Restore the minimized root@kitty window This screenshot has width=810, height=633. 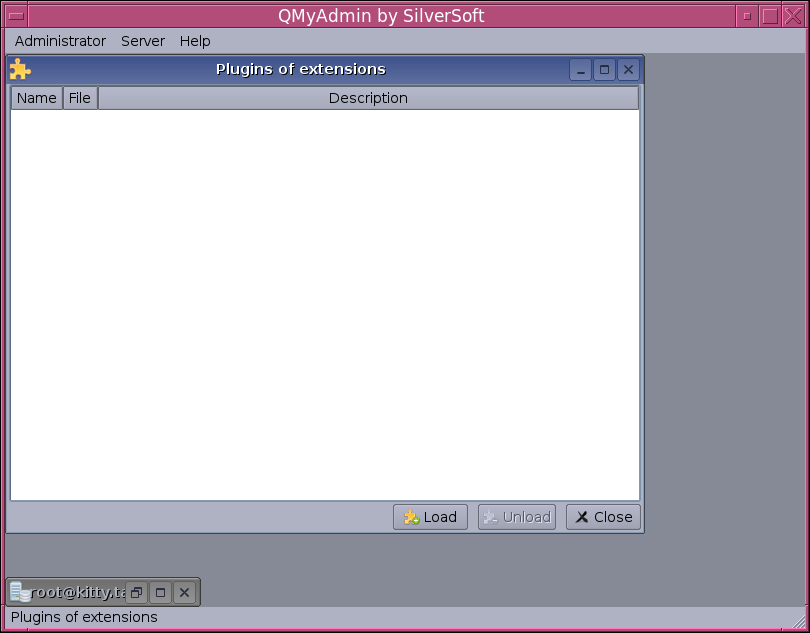137,592
